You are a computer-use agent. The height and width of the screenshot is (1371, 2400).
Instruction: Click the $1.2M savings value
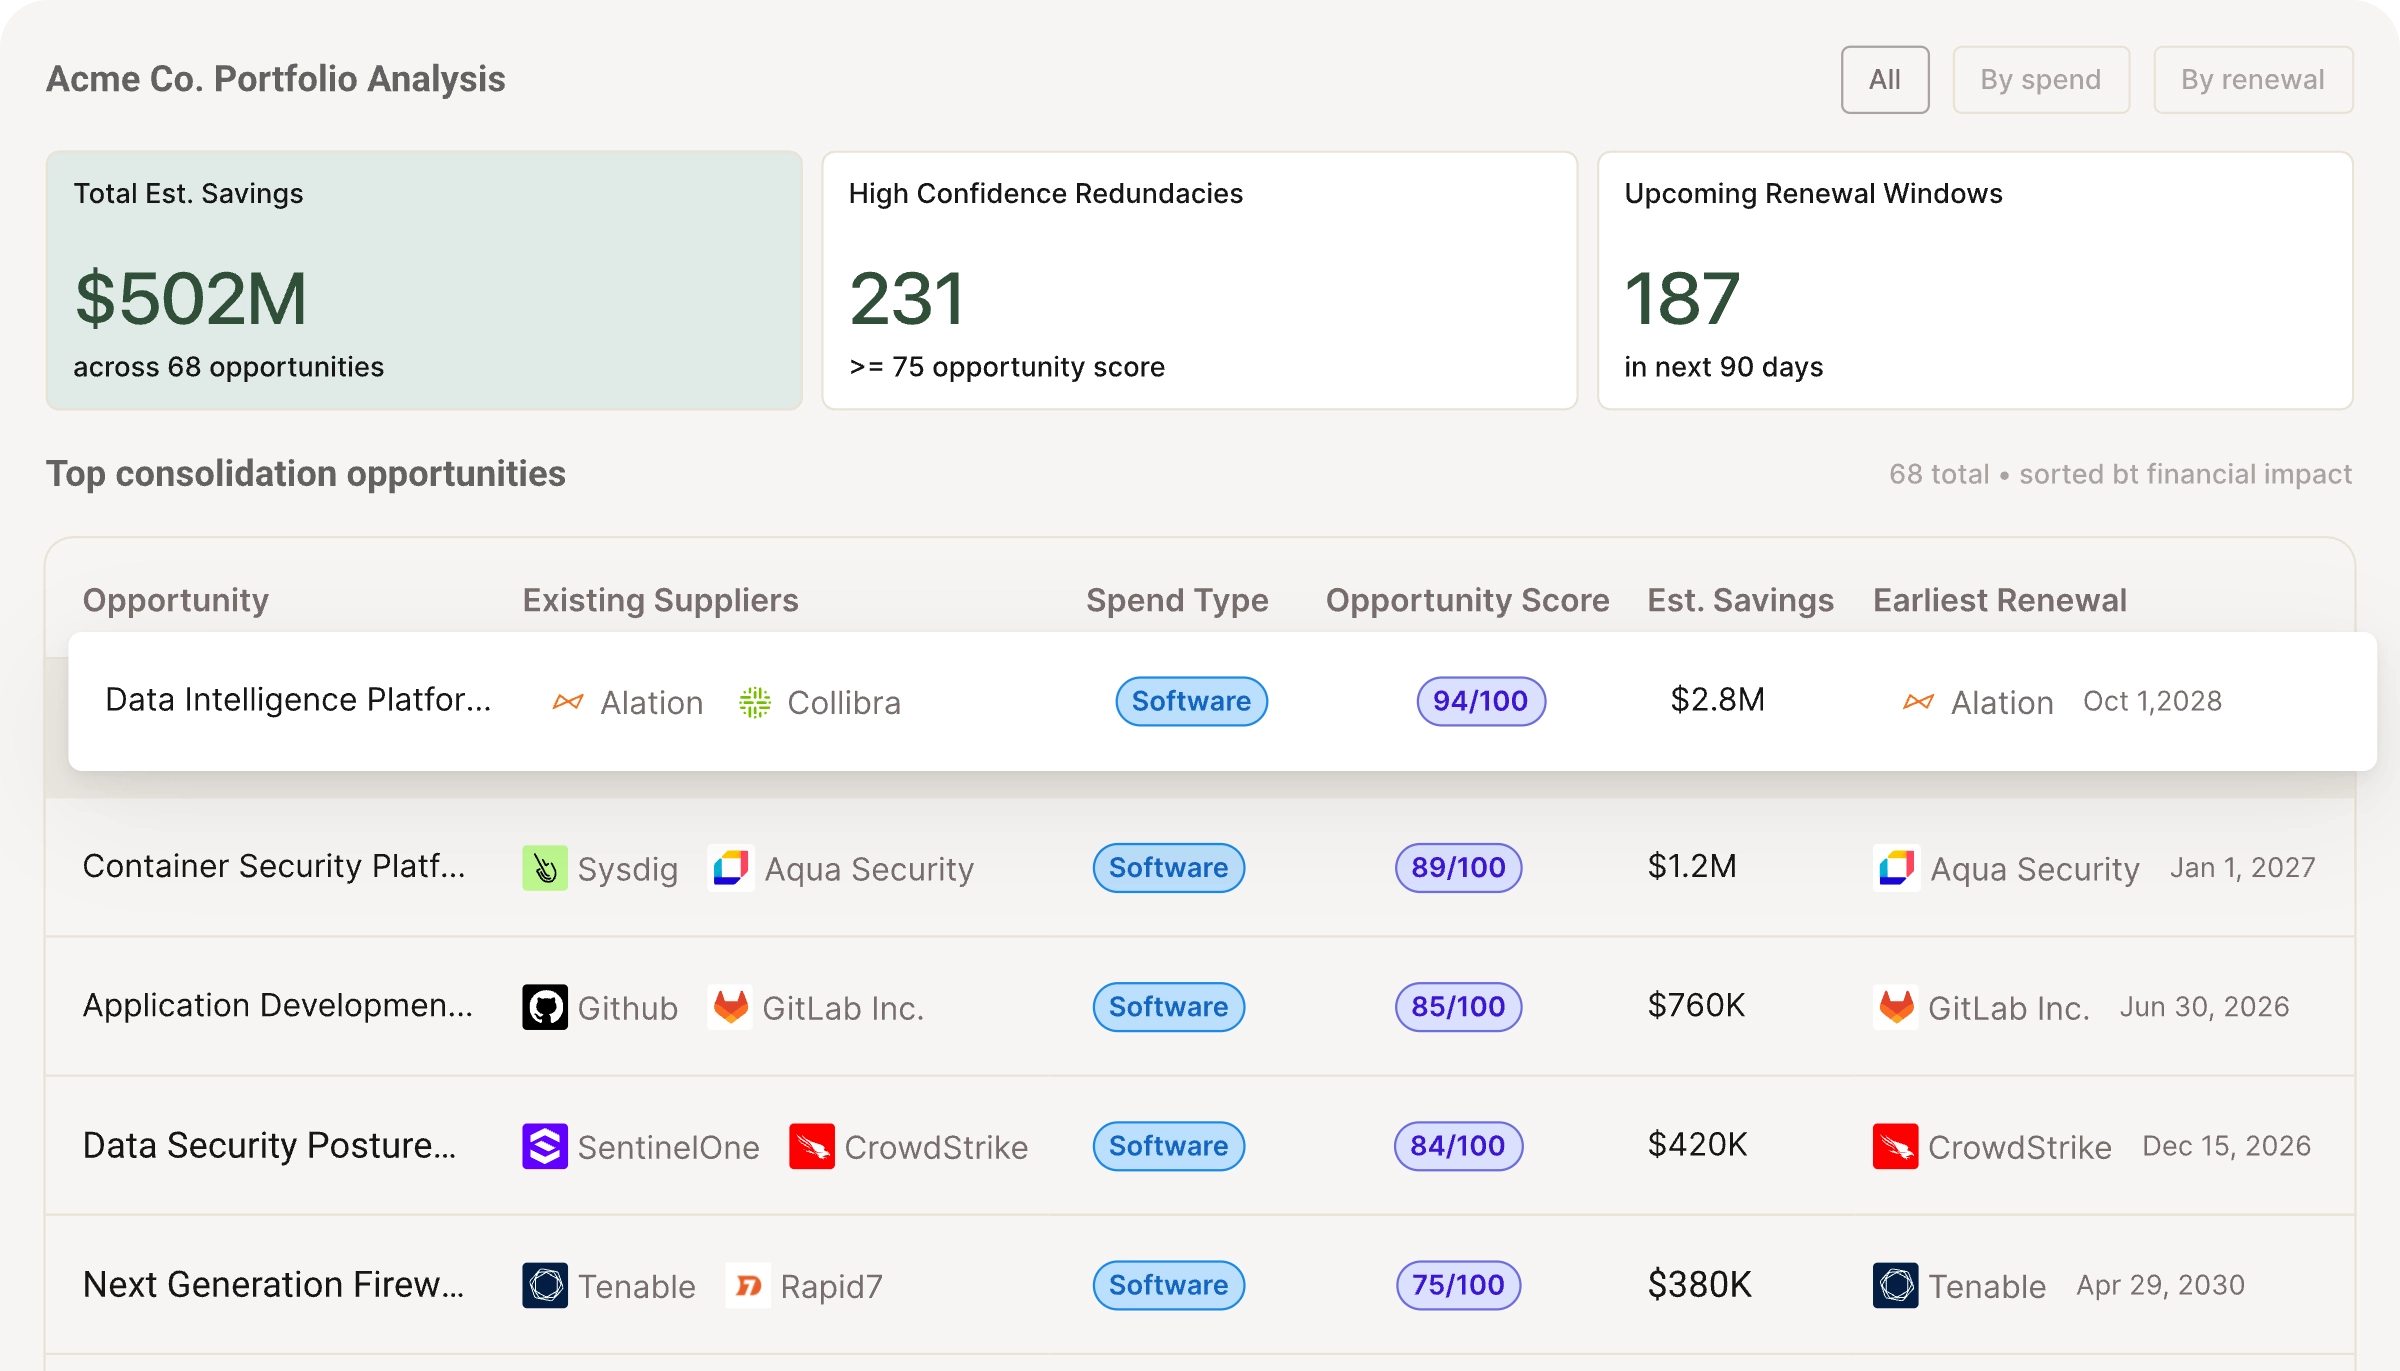(1692, 866)
